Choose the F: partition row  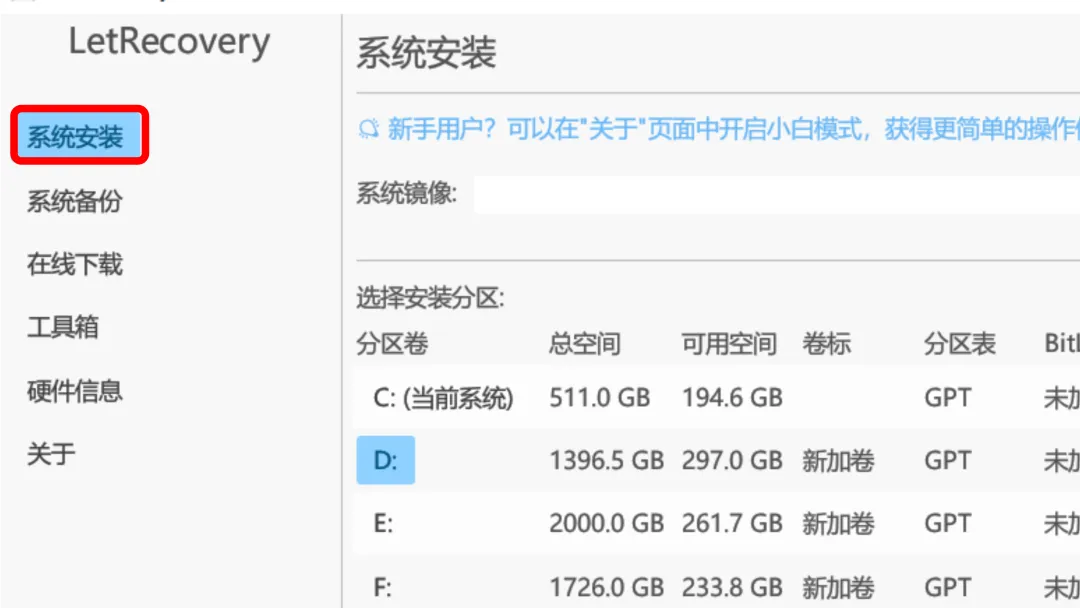pyautogui.click(x=383, y=587)
